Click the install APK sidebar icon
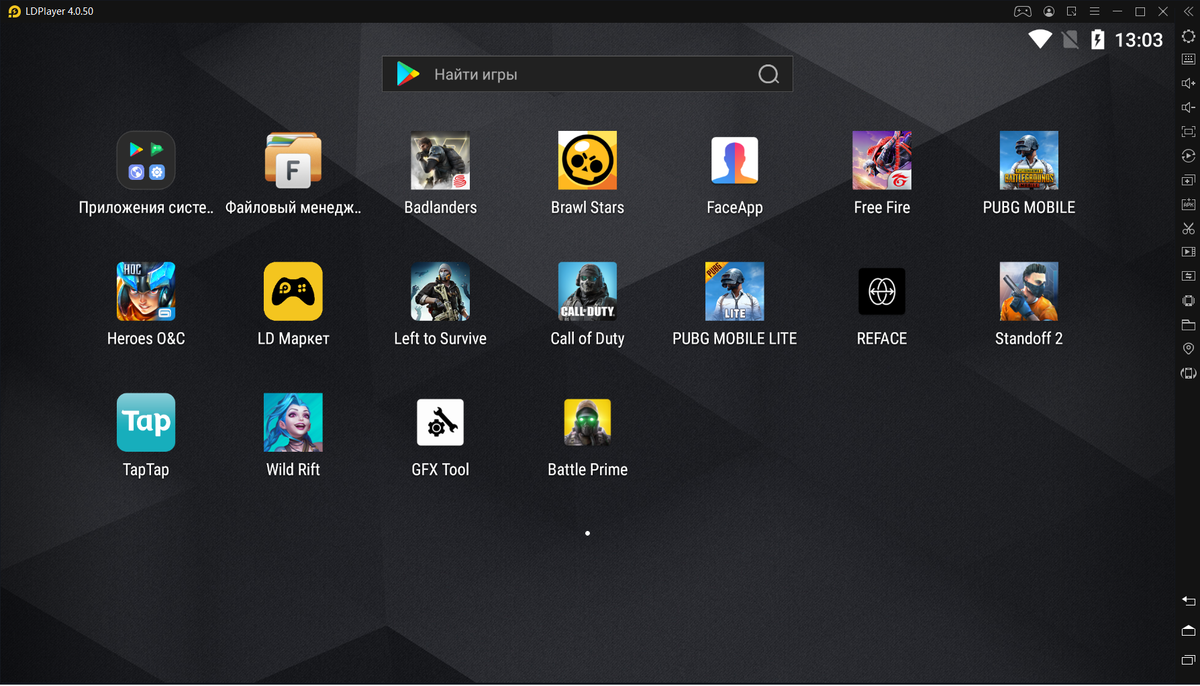Screen dimensions: 1200x686 [1188, 204]
